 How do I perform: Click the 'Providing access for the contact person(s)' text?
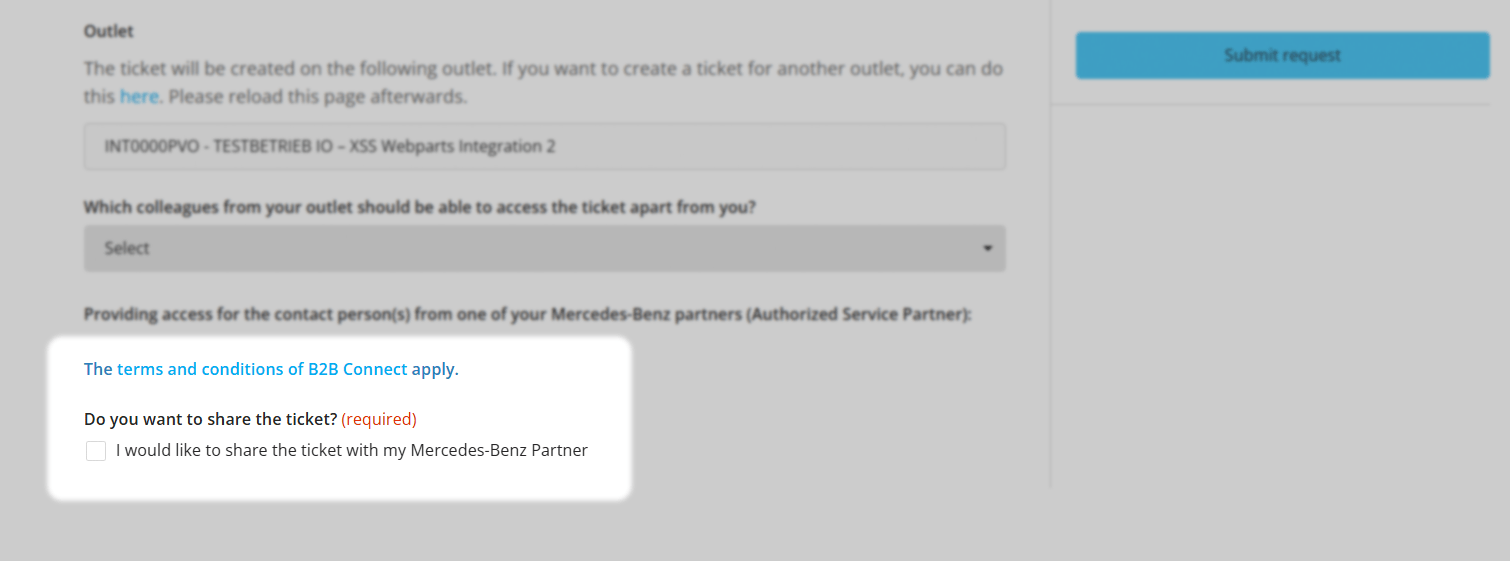click(x=527, y=314)
